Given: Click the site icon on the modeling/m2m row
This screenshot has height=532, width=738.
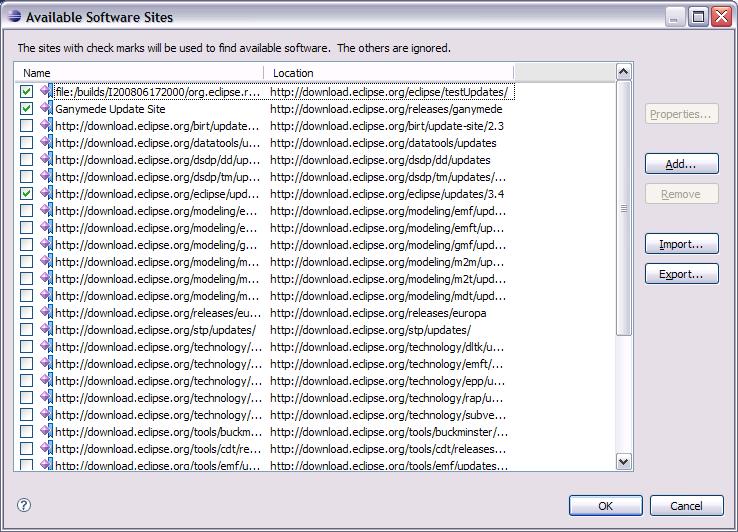Looking at the screenshot, I should pyautogui.click(x=47, y=261).
